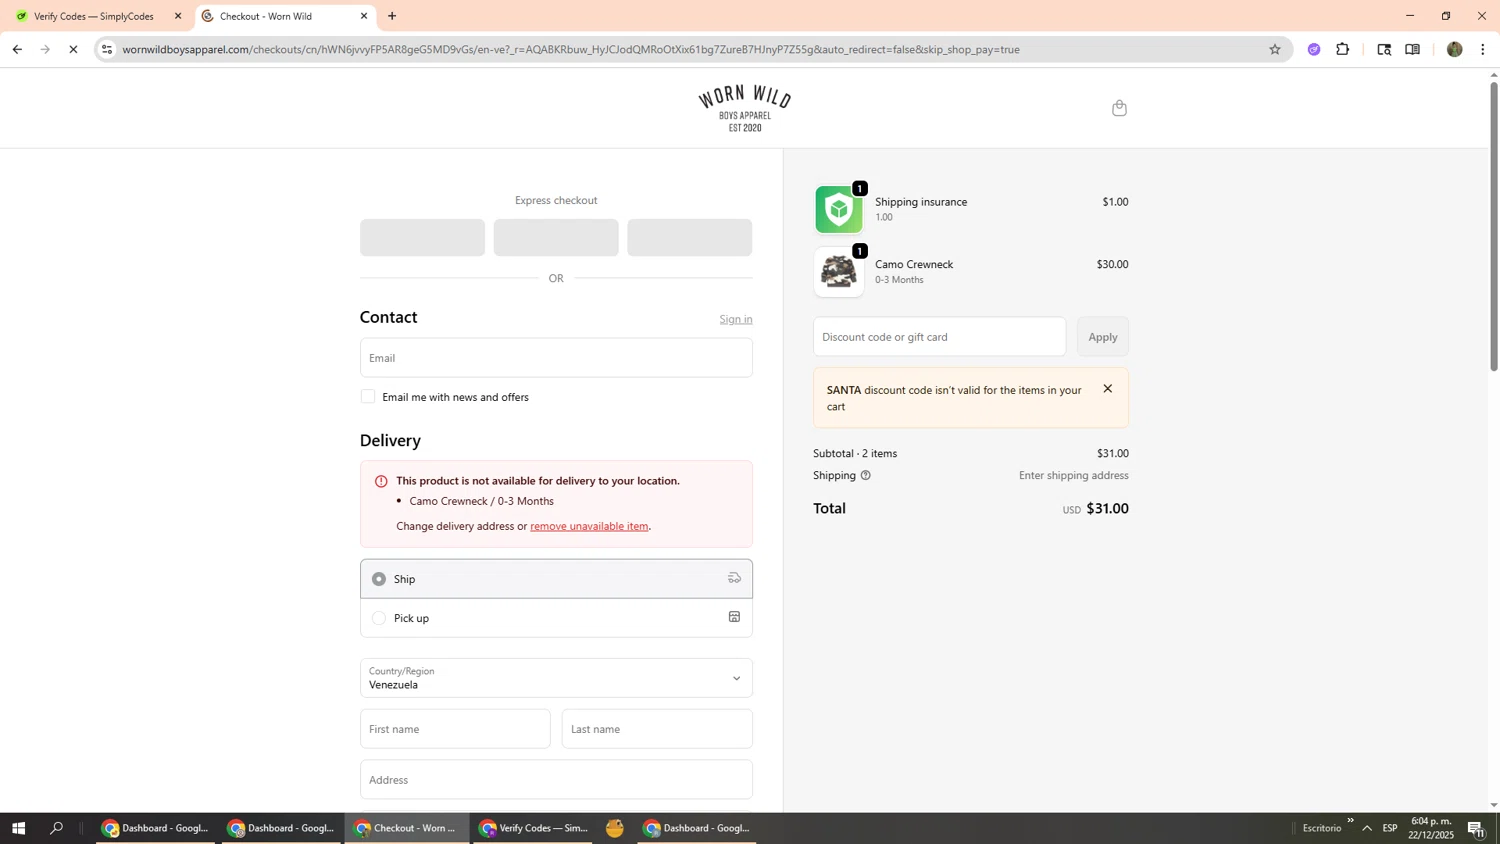
Task: Click the Worn Wild store logo
Action: [745, 108]
